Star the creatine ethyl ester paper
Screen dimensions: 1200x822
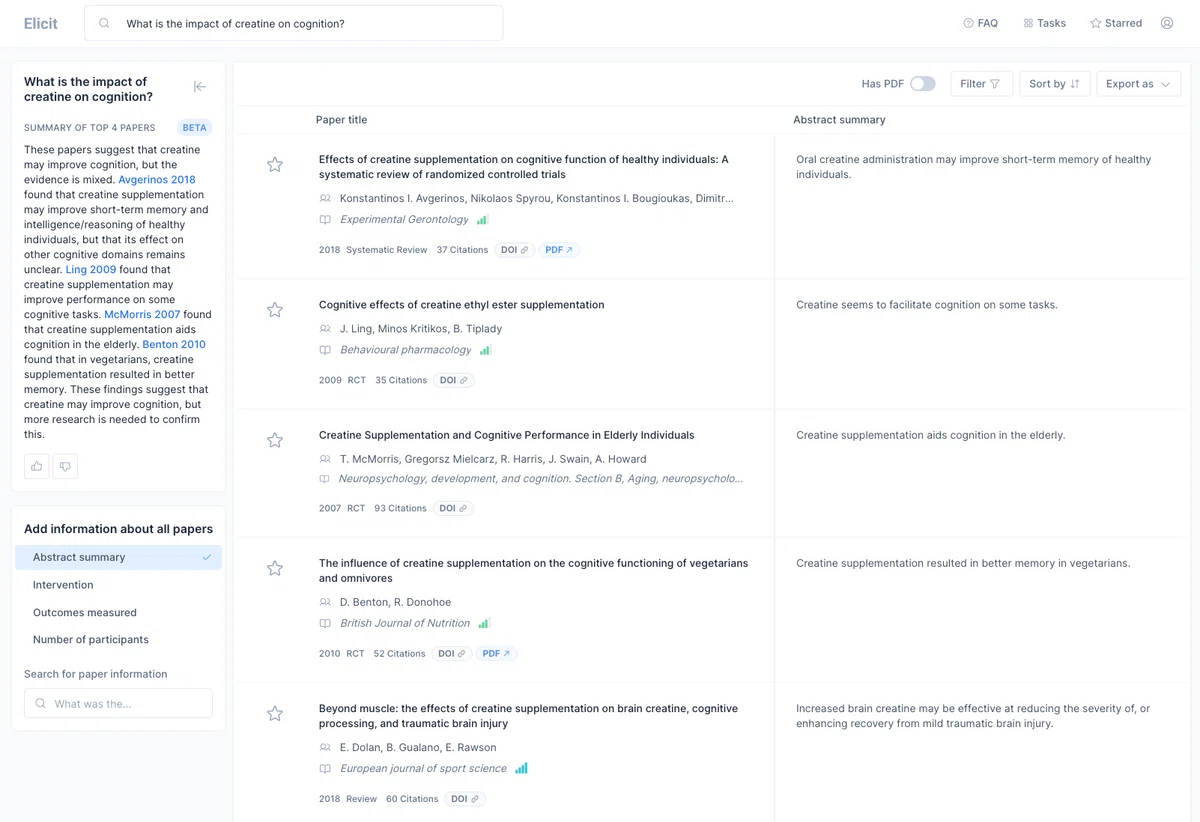click(275, 310)
